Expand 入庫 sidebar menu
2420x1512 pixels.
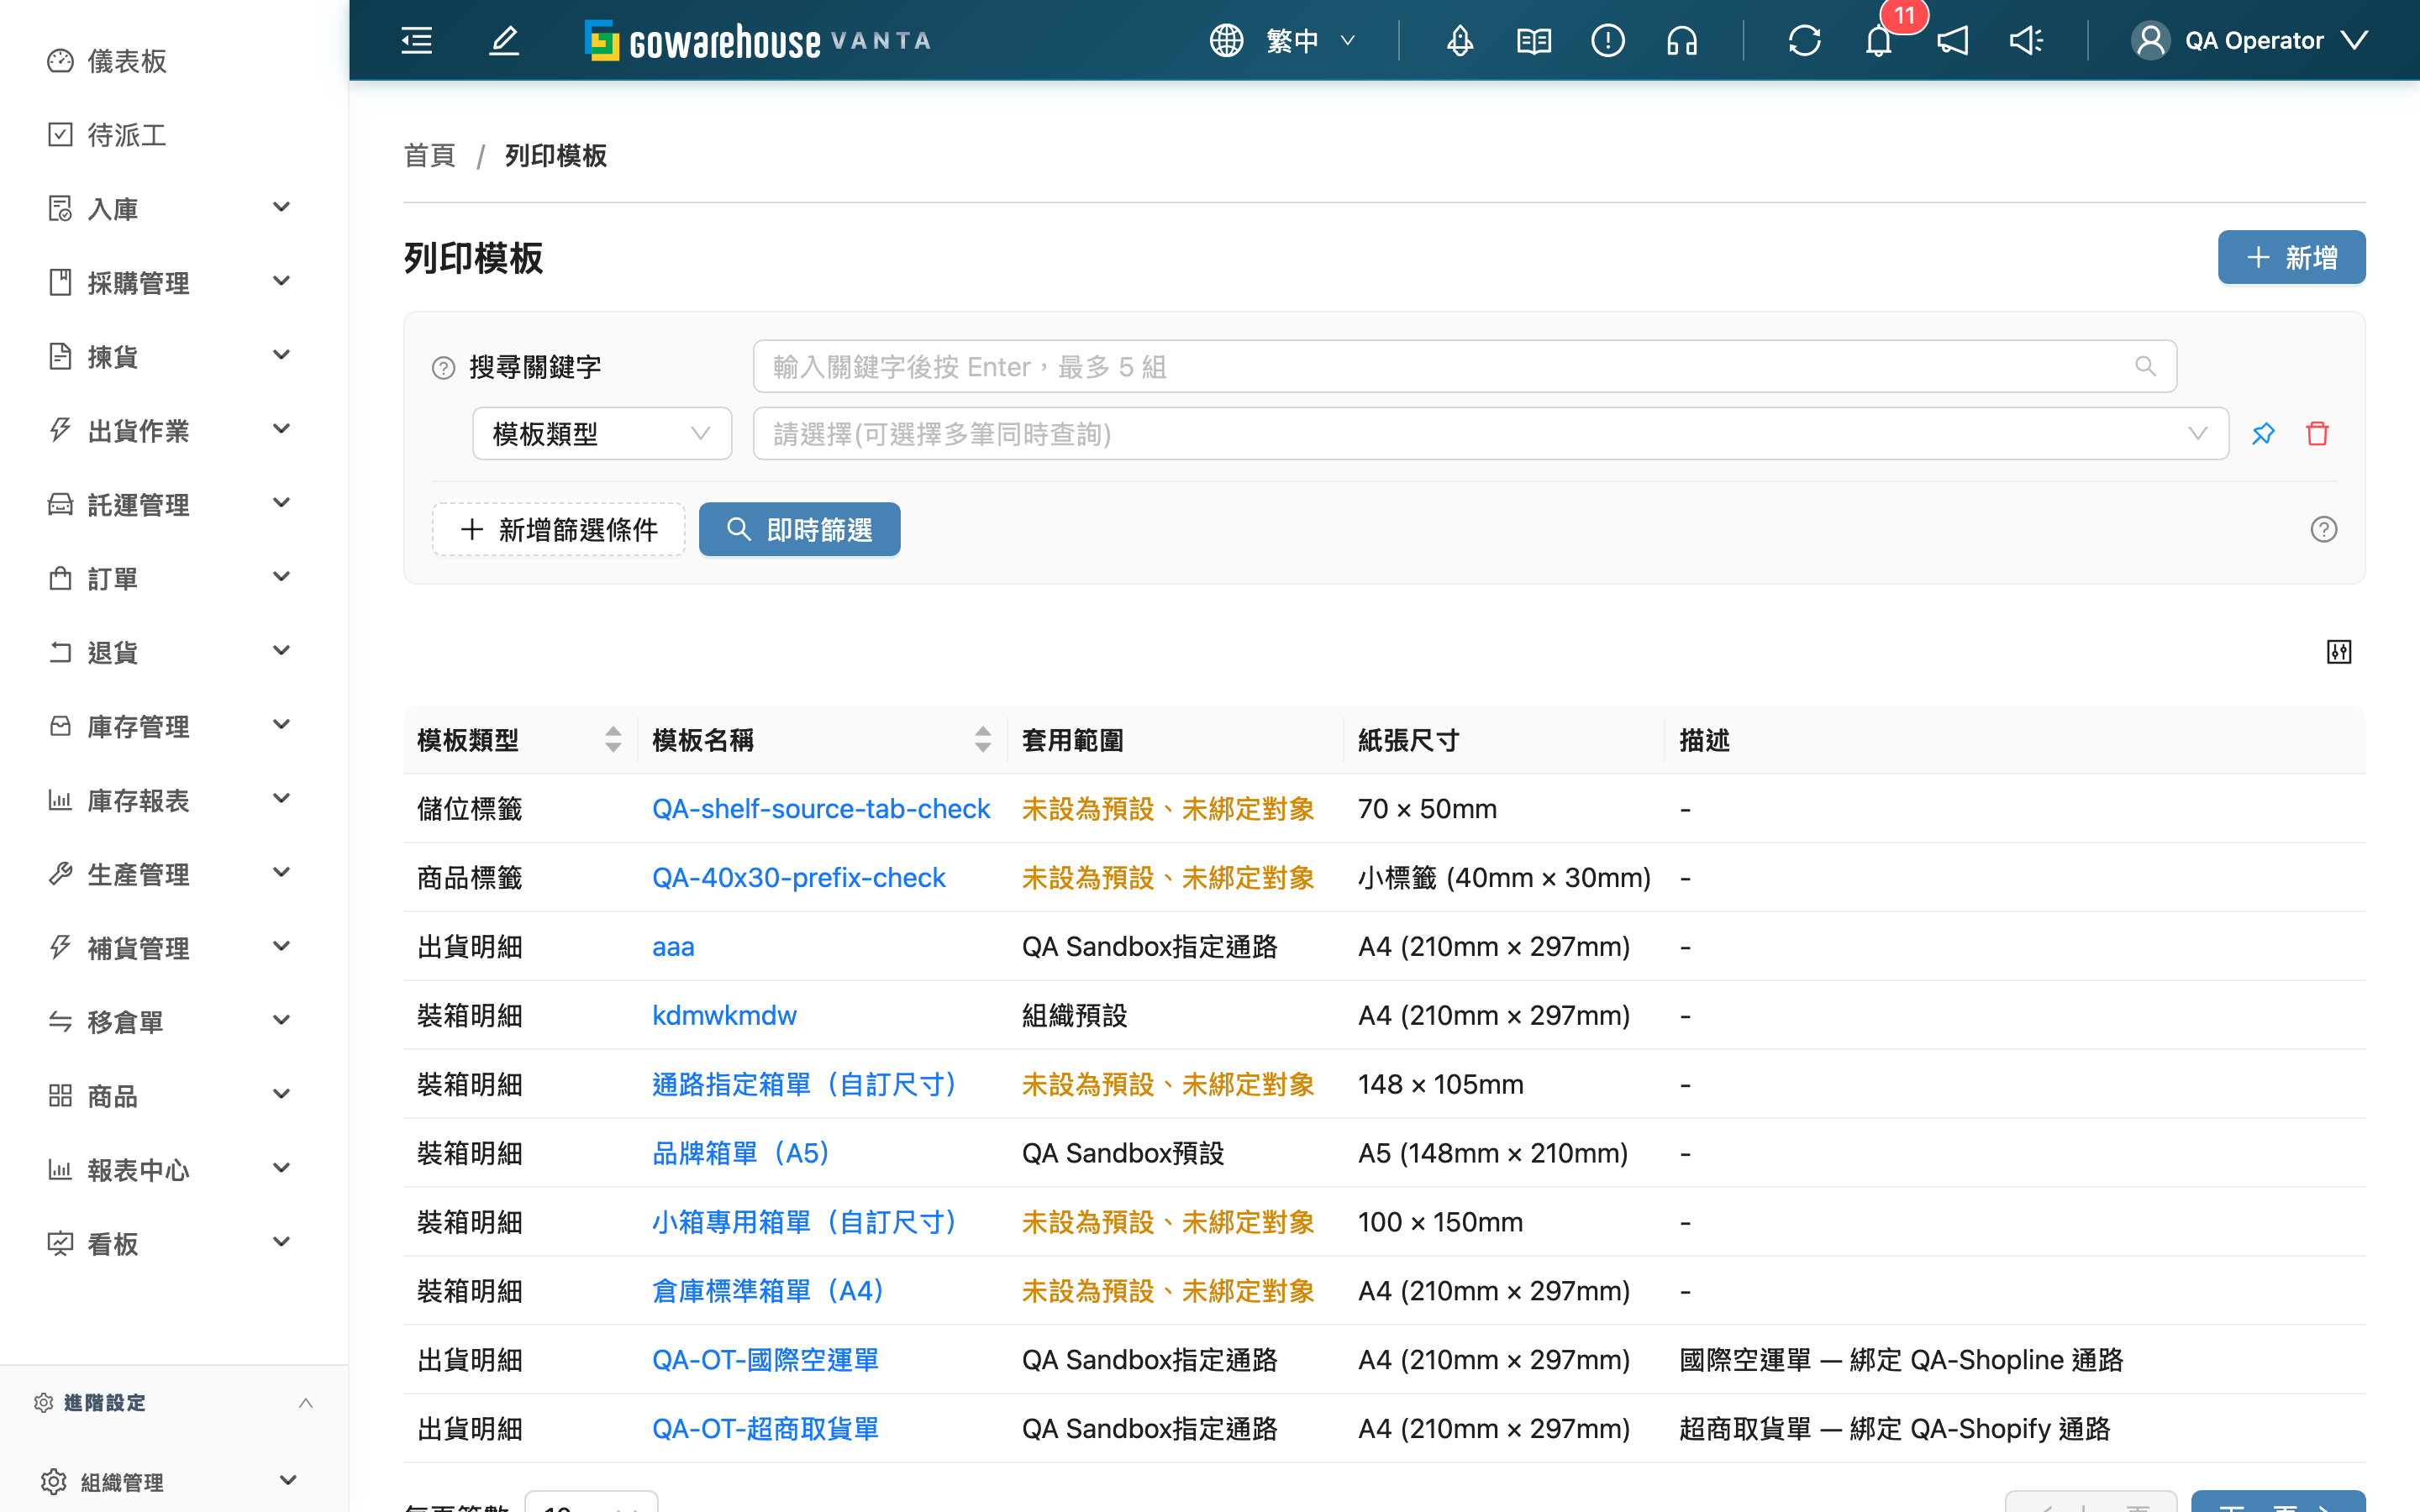pyautogui.click(x=170, y=208)
